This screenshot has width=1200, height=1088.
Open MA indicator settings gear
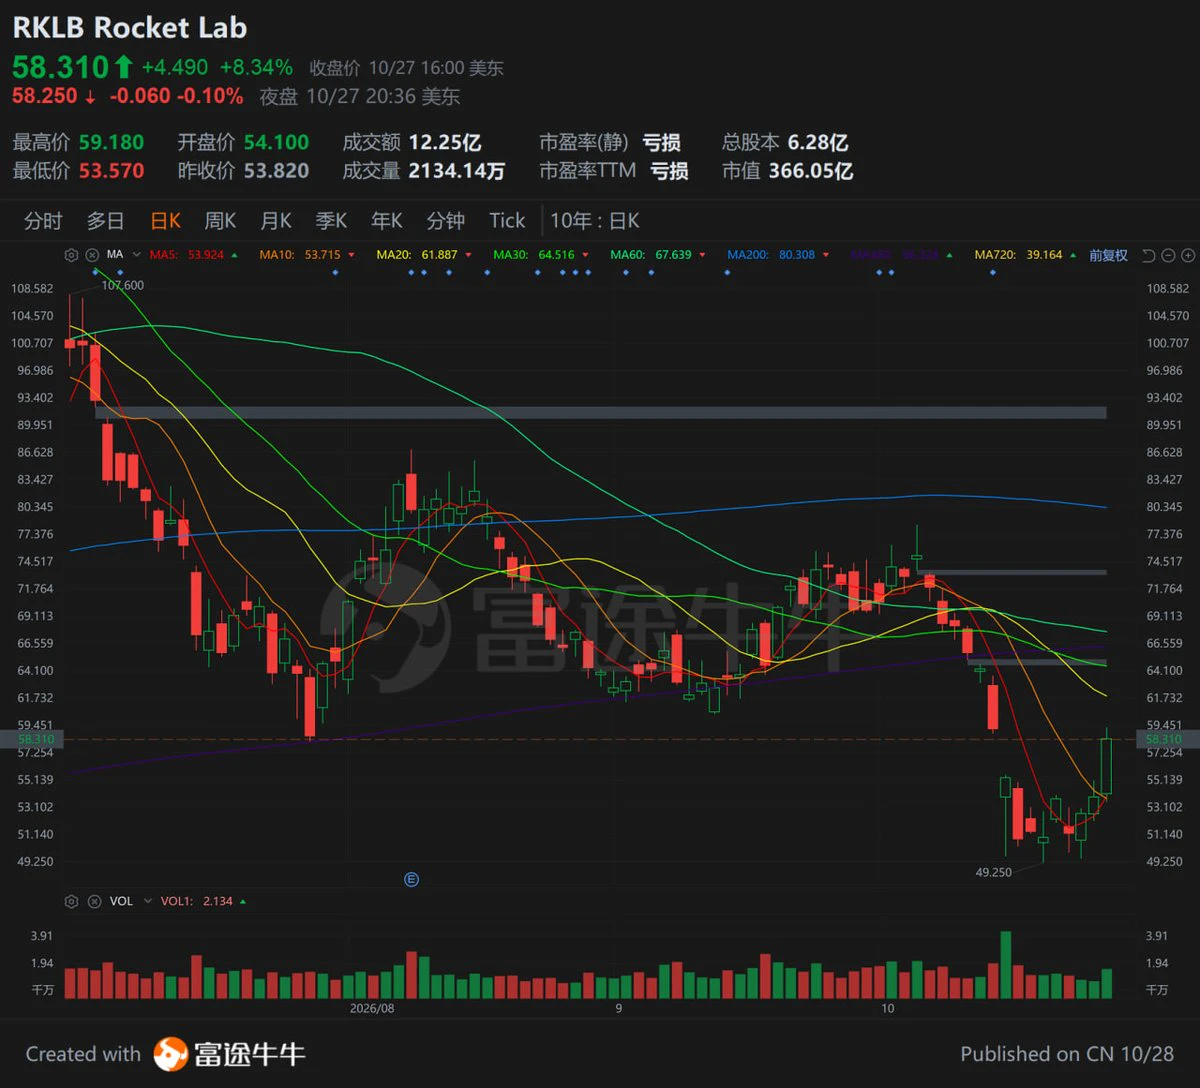click(71, 255)
